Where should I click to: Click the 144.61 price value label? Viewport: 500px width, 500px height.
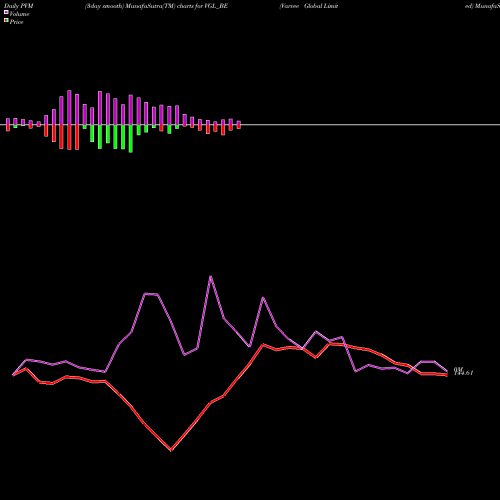(464, 373)
